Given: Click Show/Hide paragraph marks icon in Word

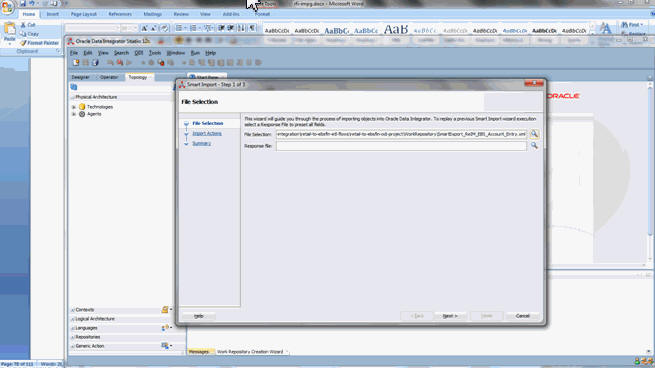Looking at the screenshot, I should pos(252,28).
